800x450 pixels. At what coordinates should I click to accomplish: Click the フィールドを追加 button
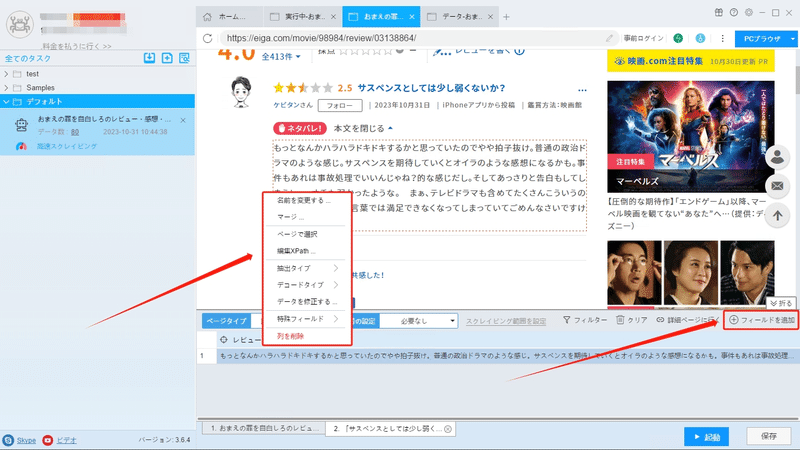point(761,320)
